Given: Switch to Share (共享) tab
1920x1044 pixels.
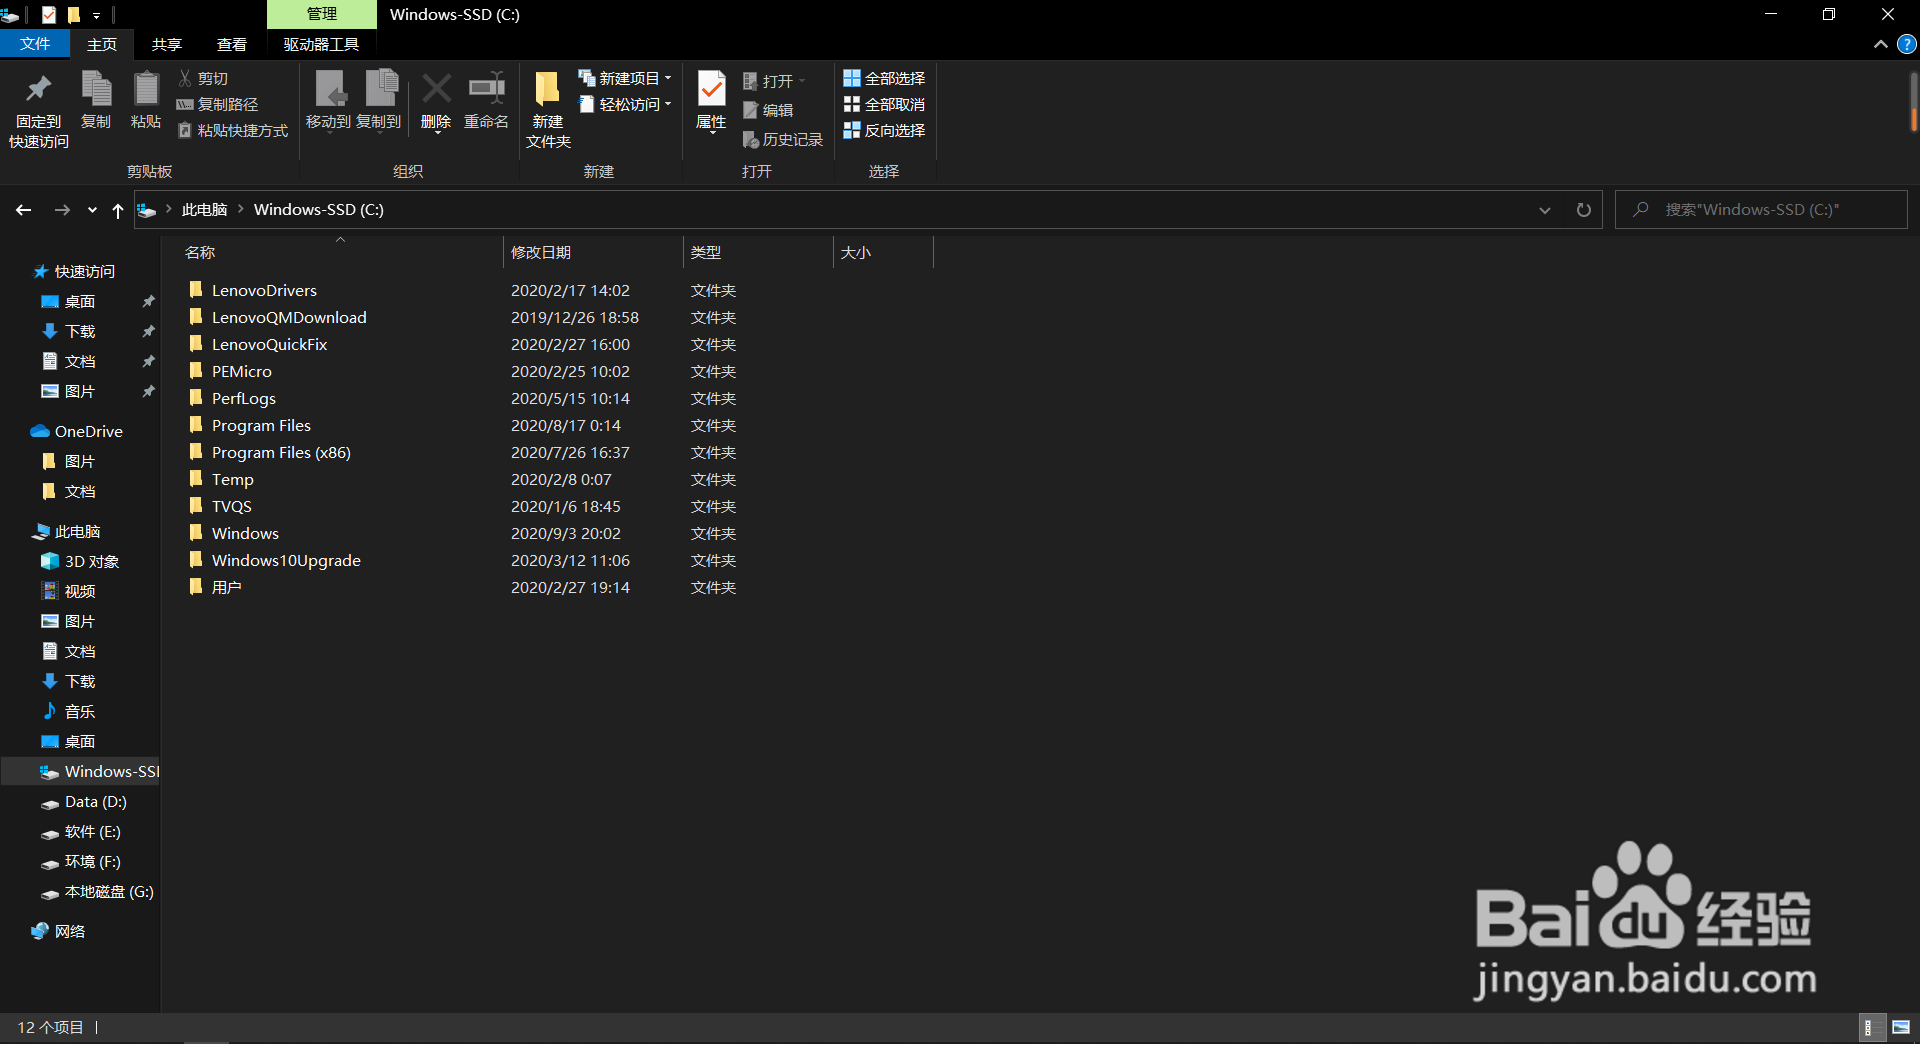Looking at the screenshot, I should click(167, 44).
